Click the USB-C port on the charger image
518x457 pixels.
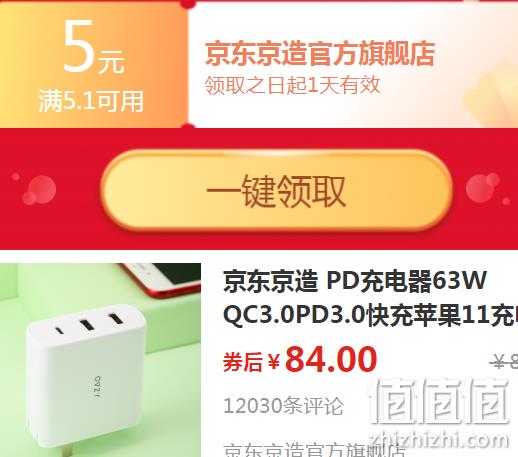(59, 331)
